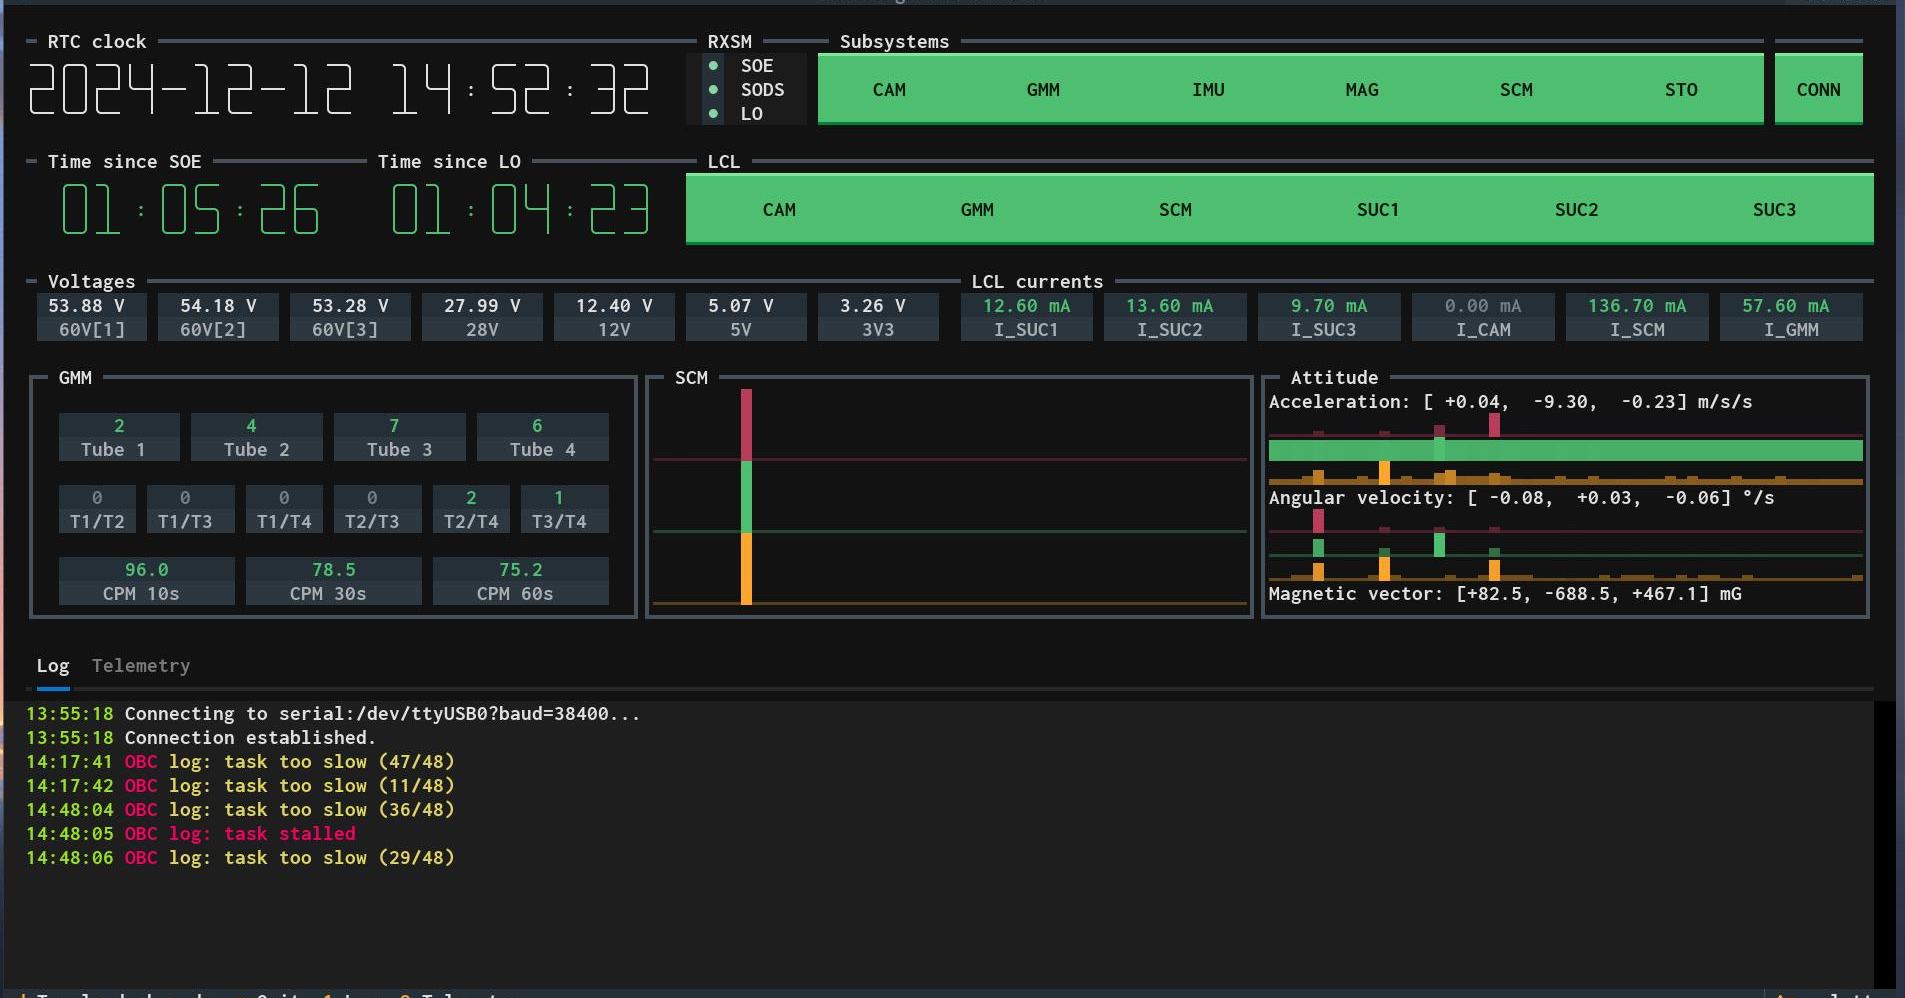Select the Log tab

(53, 666)
